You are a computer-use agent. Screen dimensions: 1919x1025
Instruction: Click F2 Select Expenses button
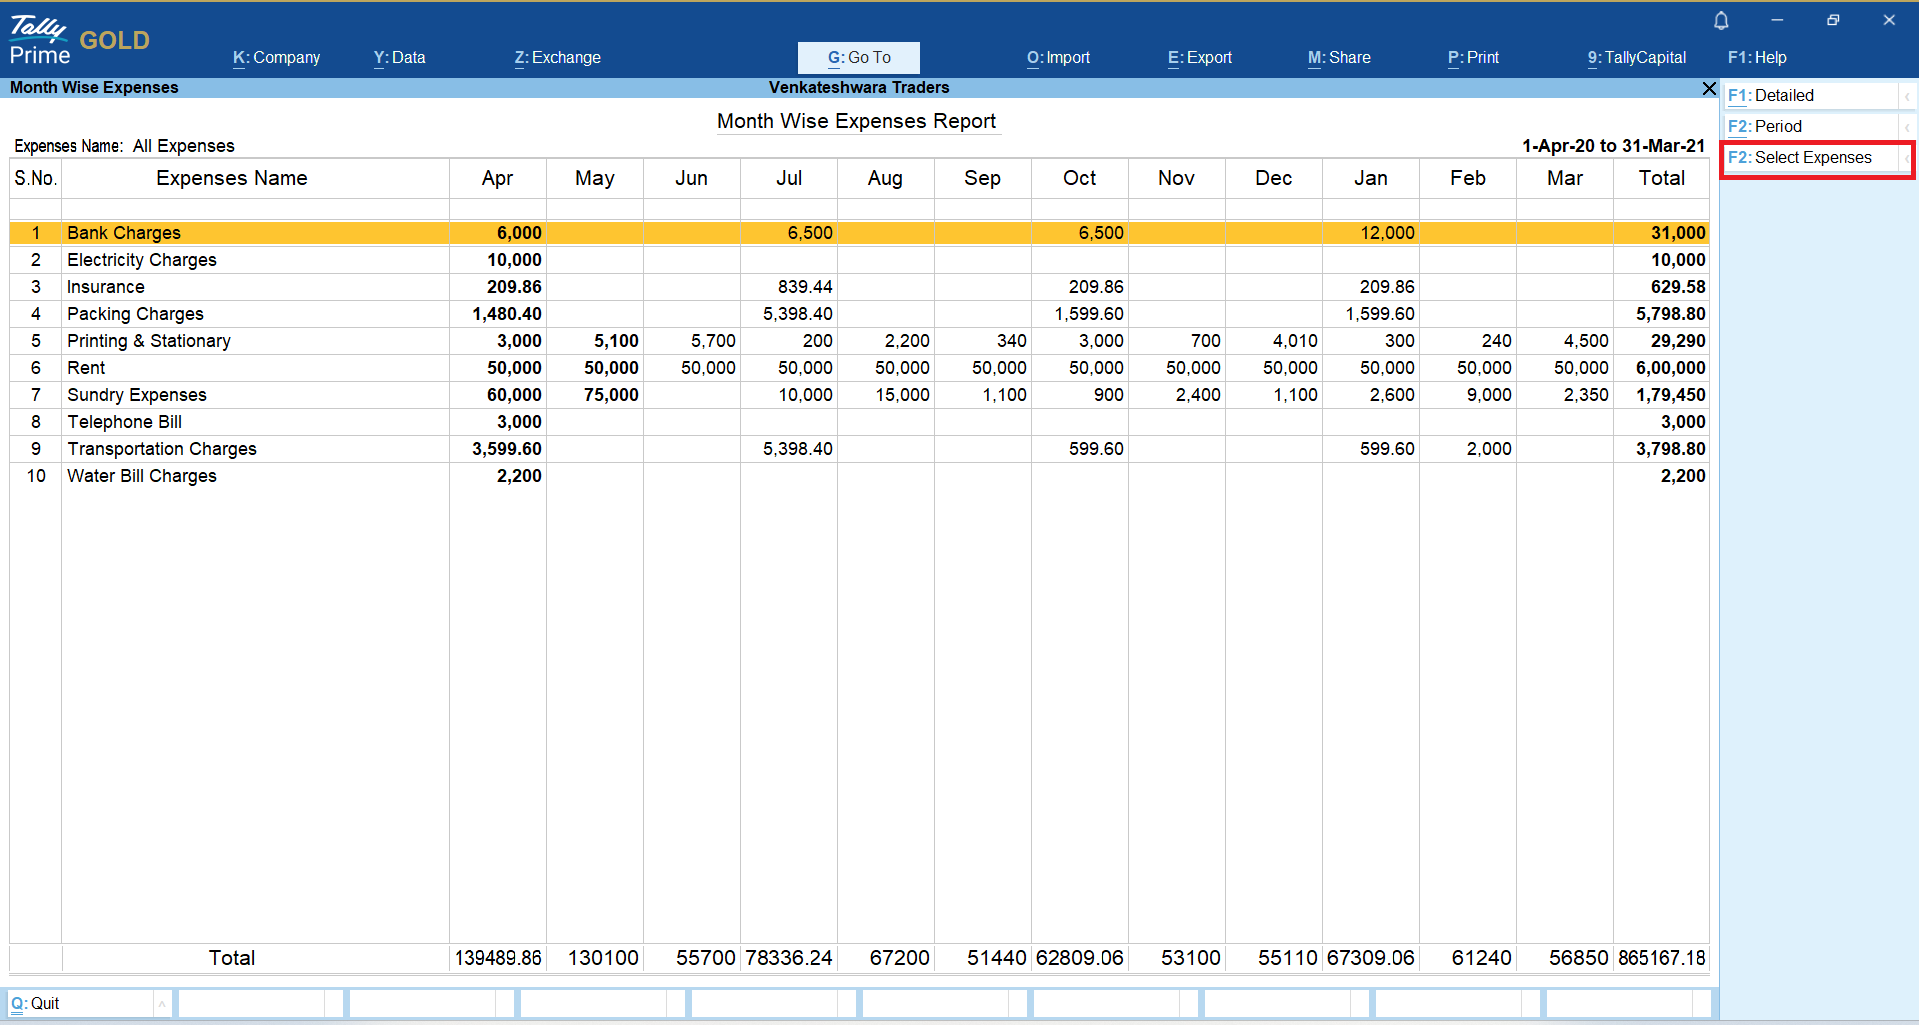click(1812, 158)
